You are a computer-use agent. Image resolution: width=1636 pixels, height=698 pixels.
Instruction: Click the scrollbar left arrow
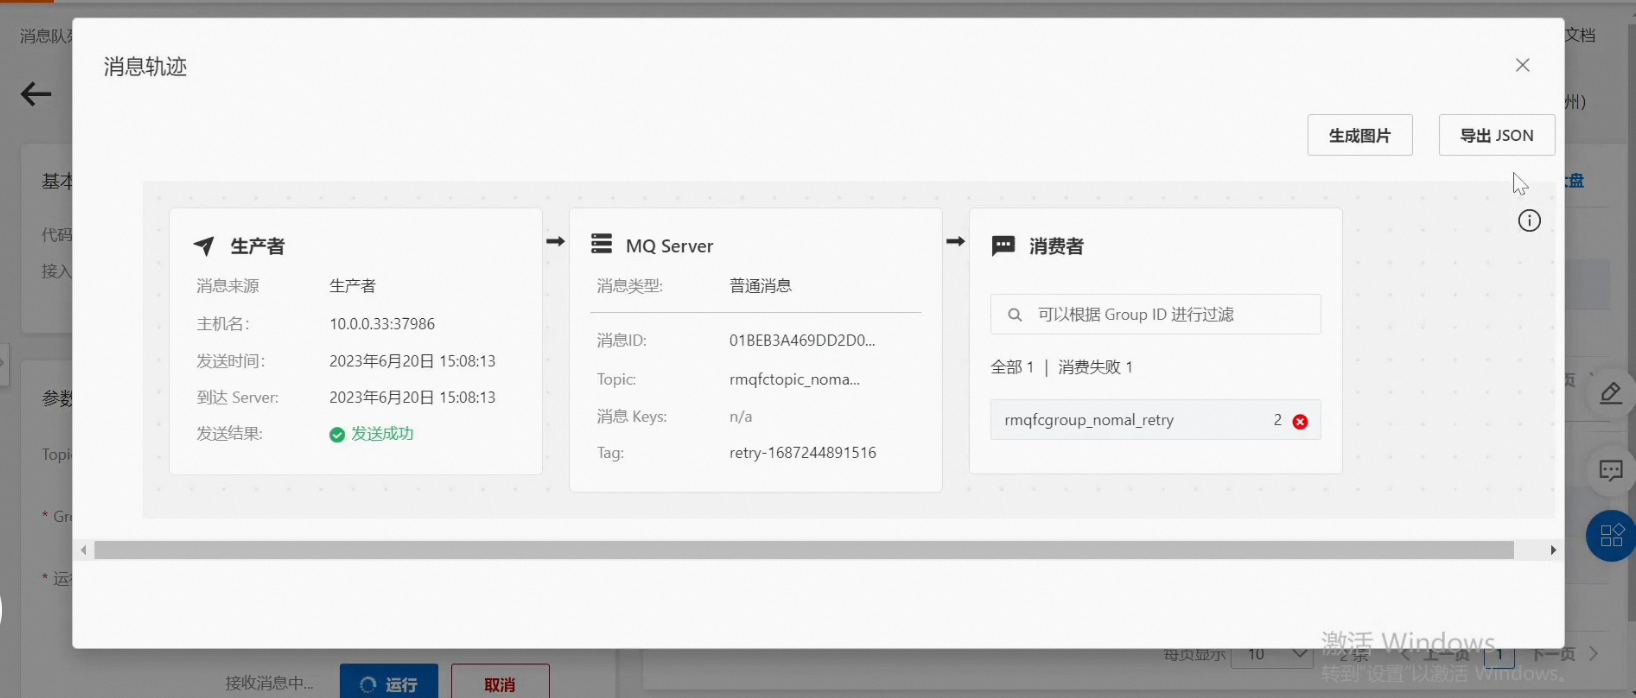tap(84, 550)
